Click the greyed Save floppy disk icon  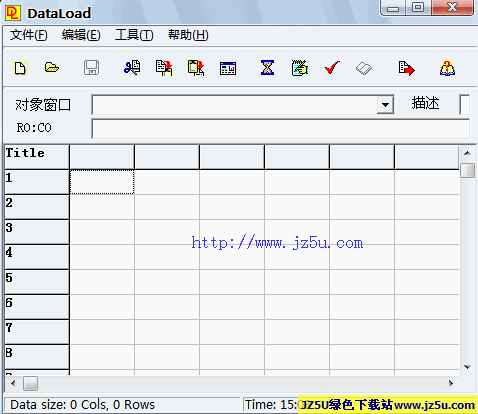click(91, 68)
